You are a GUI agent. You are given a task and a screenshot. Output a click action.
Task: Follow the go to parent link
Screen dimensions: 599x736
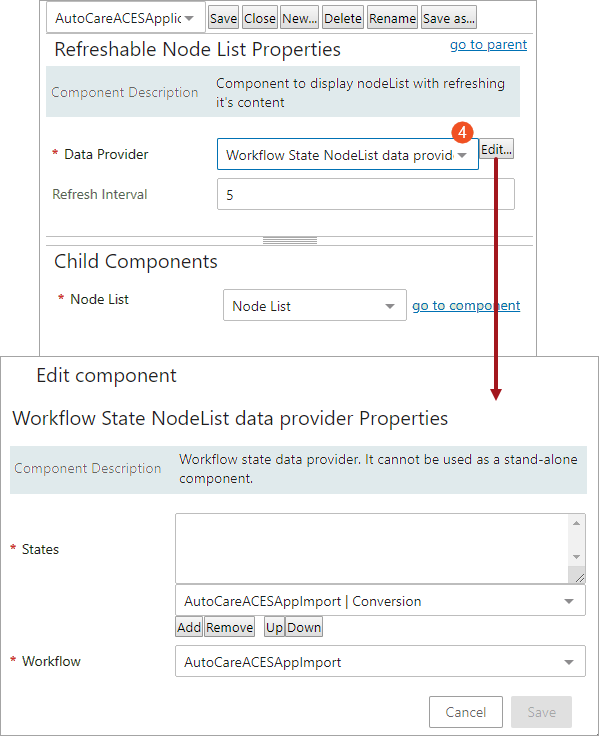pyautogui.click(x=488, y=45)
